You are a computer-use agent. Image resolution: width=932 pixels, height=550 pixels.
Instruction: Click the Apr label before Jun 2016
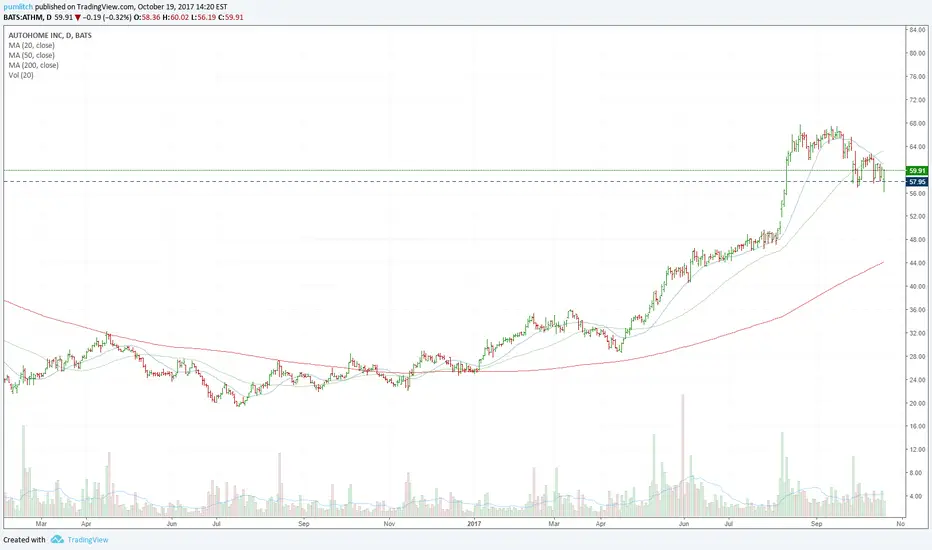pyautogui.click(x=86, y=524)
